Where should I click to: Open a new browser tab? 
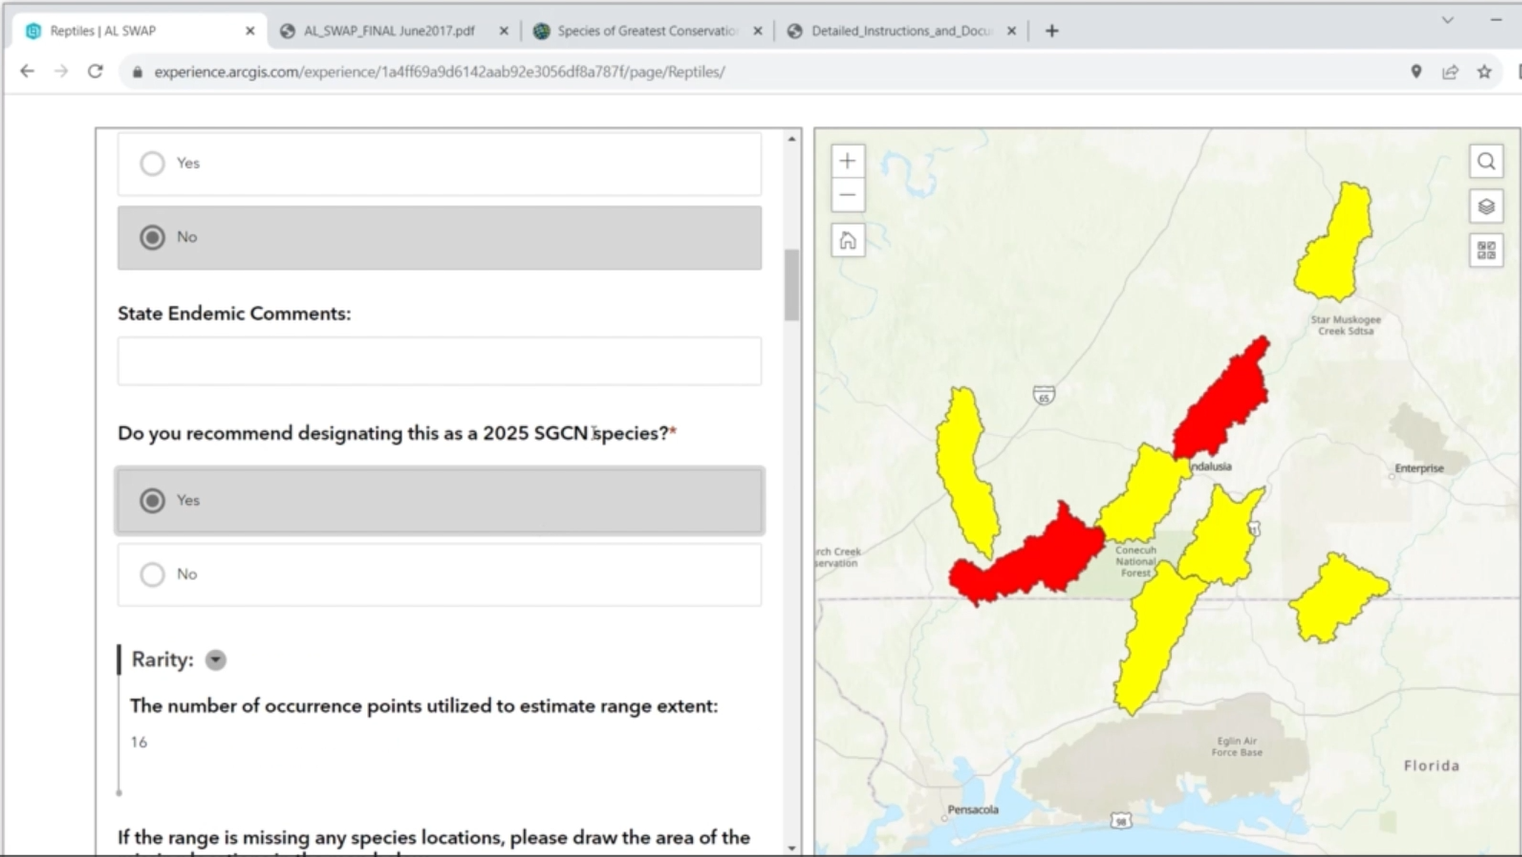pos(1051,30)
